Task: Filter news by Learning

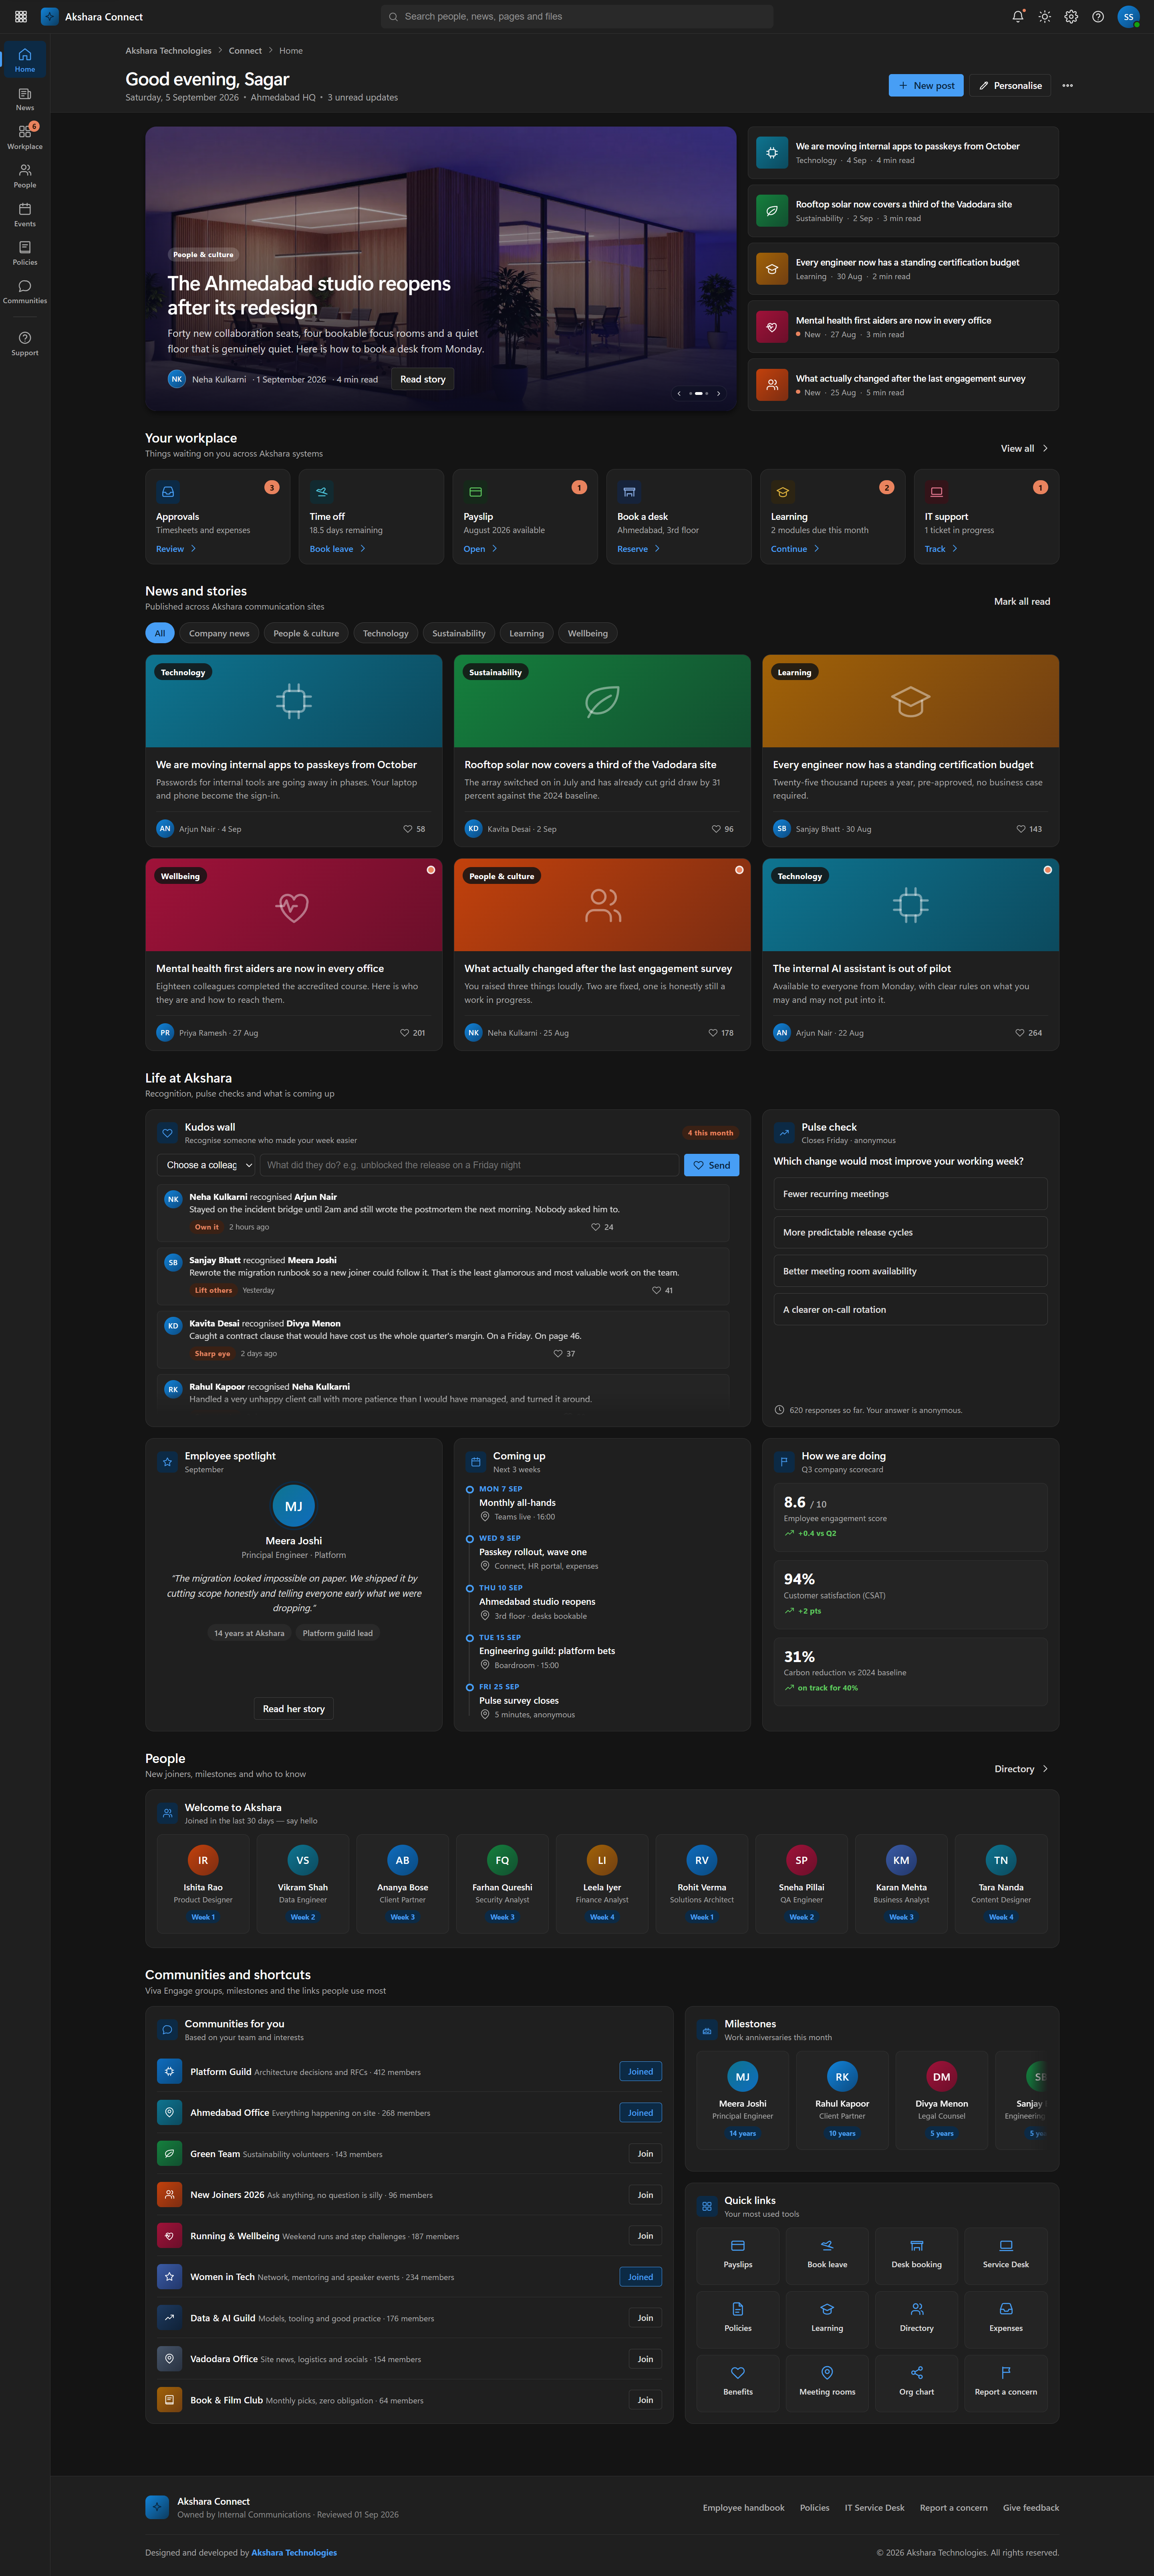Action: 527,633
